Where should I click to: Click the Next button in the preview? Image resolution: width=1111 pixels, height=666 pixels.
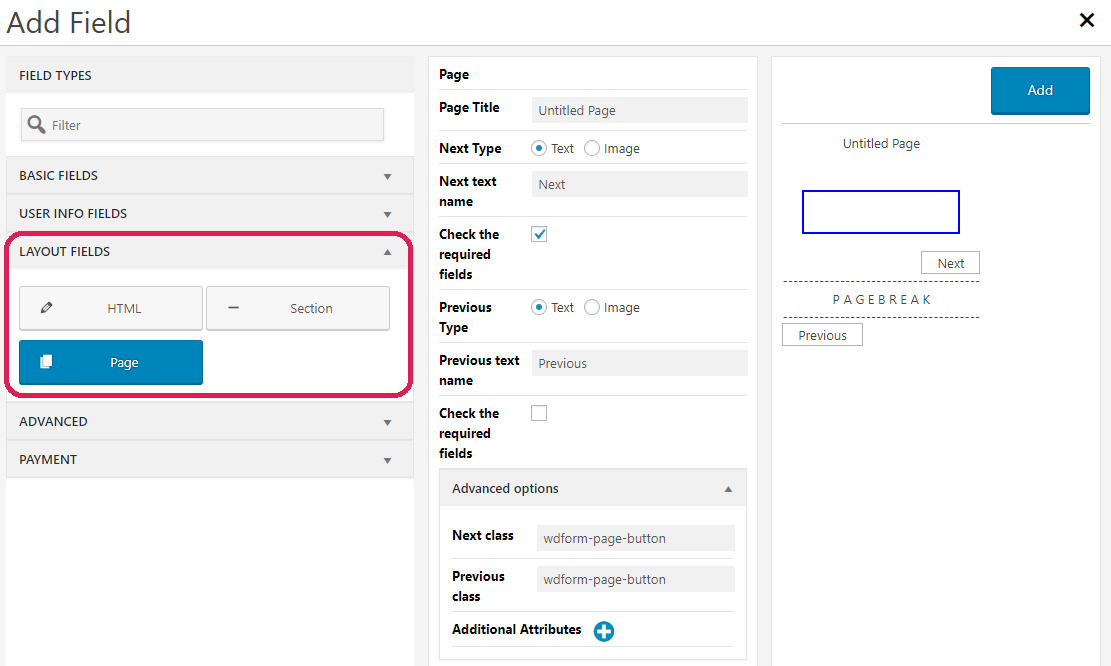coord(949,262)
